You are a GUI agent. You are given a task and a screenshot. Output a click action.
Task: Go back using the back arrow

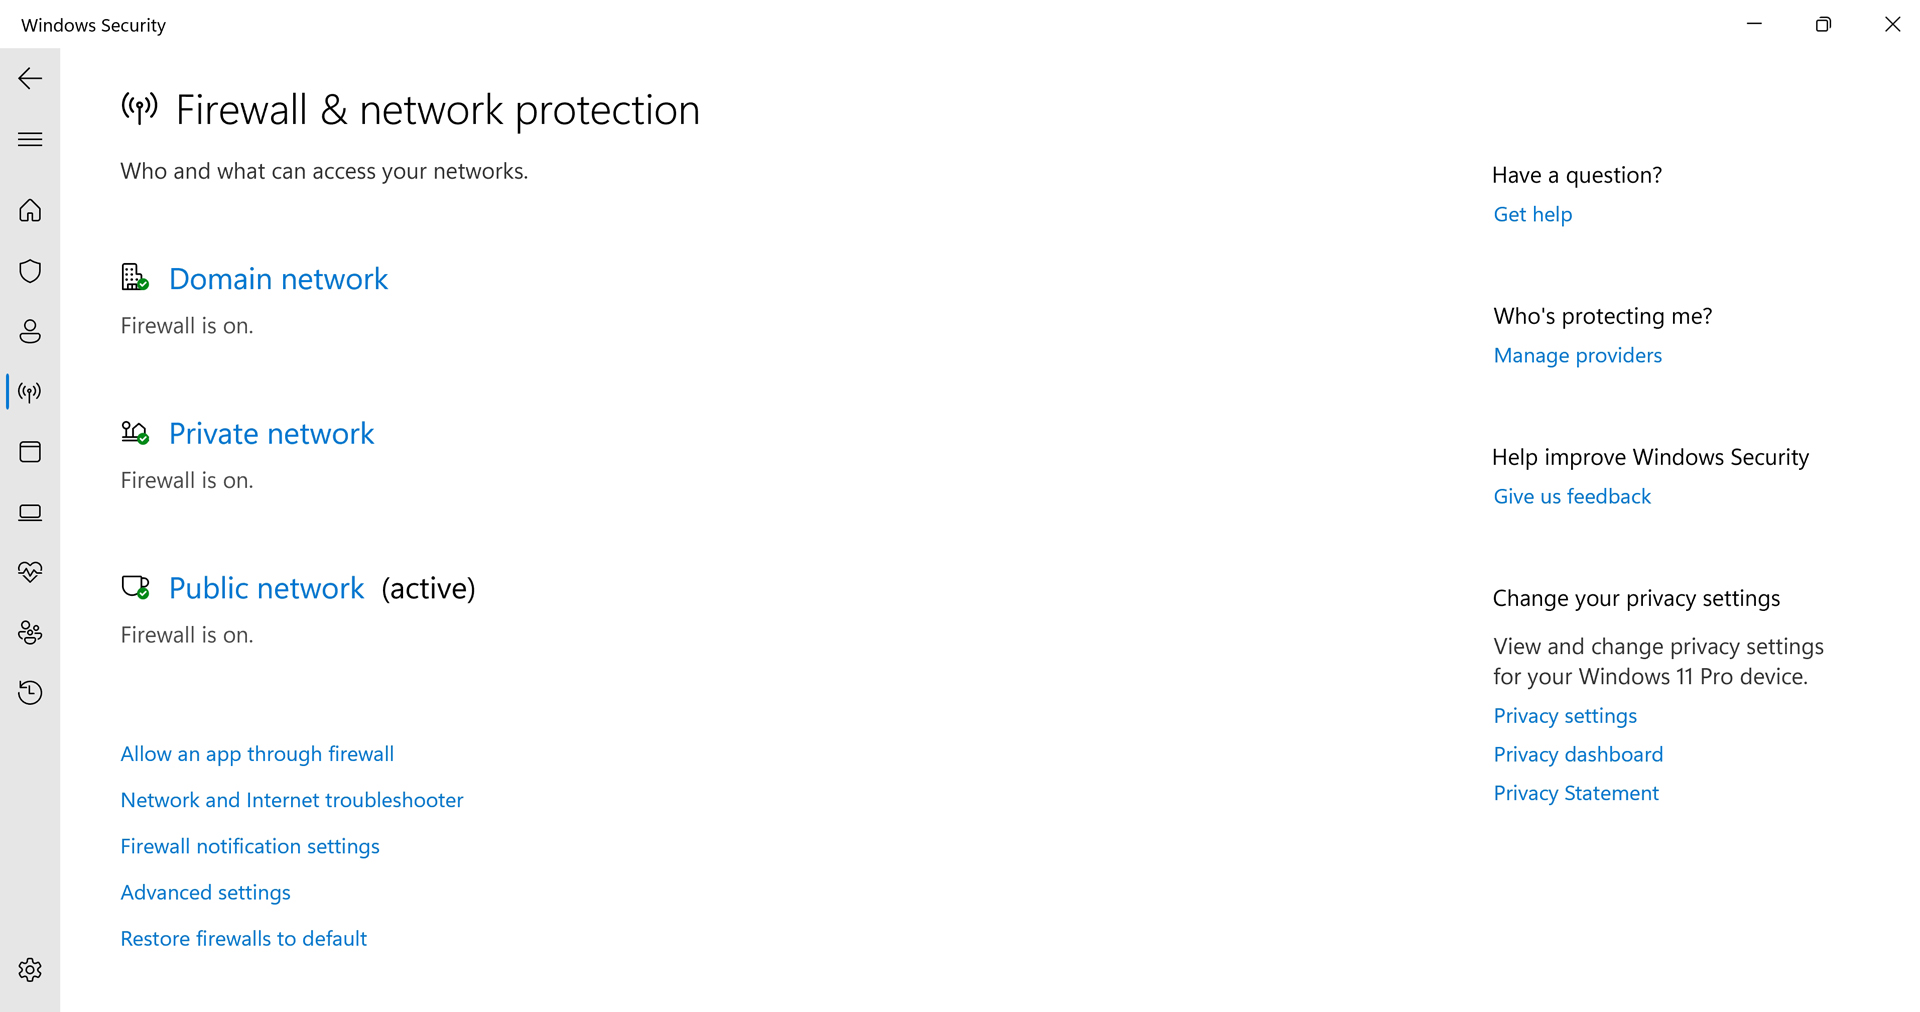(x=30, y=78)
